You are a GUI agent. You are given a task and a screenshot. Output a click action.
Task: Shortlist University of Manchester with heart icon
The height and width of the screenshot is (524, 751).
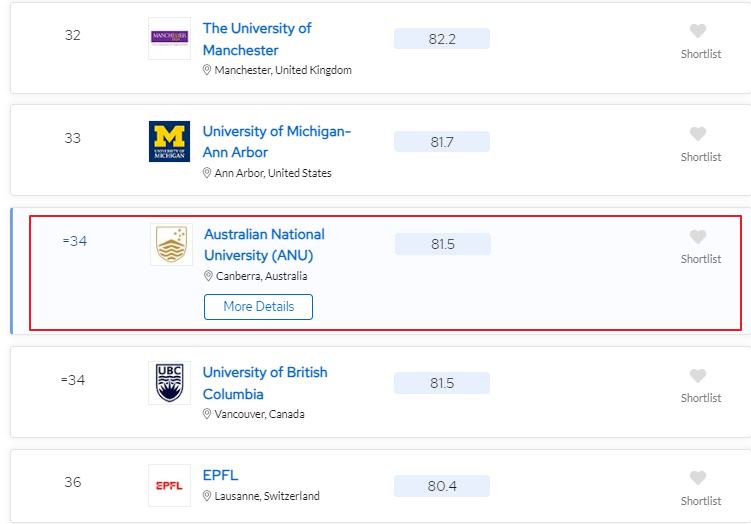coord(698,31)
